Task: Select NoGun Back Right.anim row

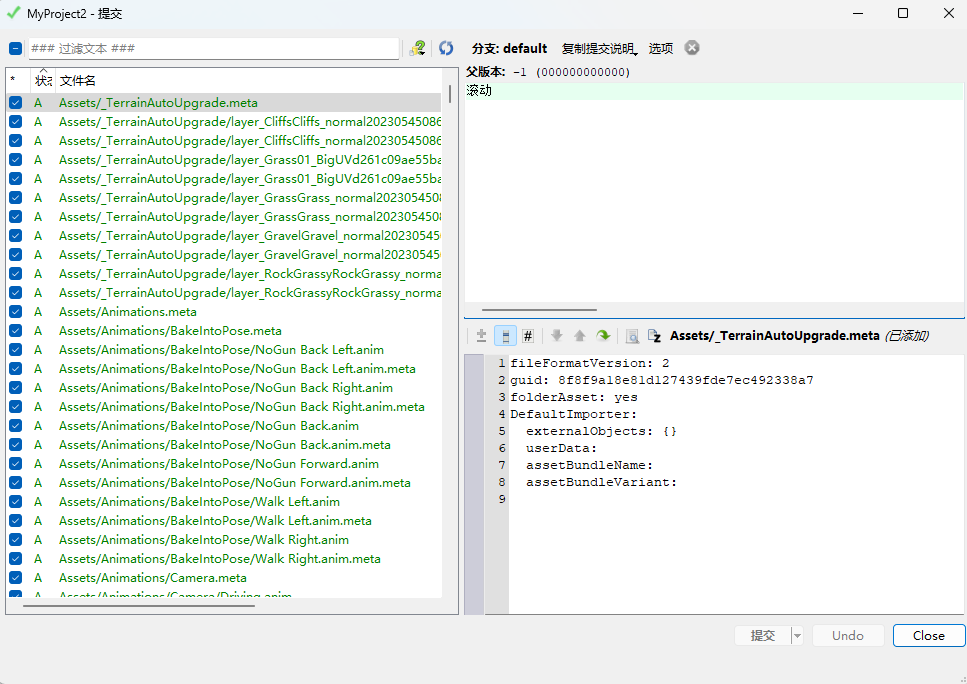Action: [x=224, y=388]
